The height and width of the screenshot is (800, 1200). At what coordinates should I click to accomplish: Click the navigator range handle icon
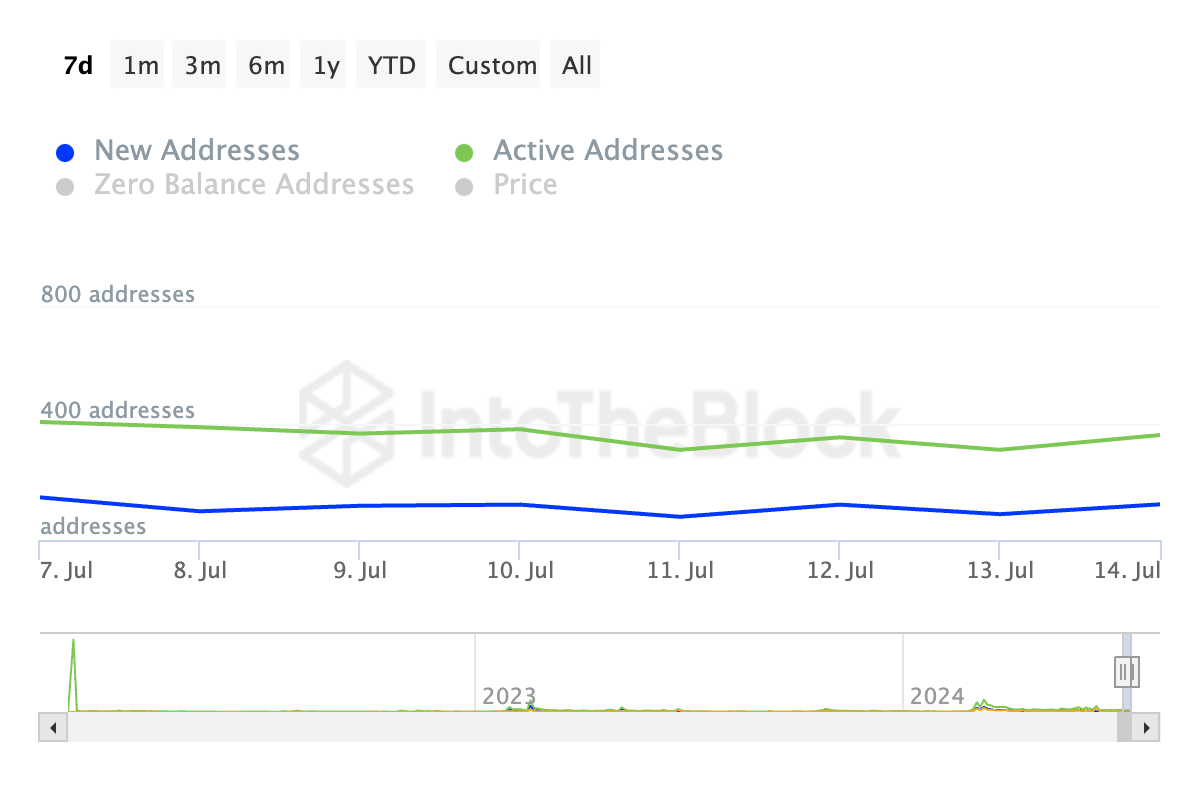[x=1127, y=671]
